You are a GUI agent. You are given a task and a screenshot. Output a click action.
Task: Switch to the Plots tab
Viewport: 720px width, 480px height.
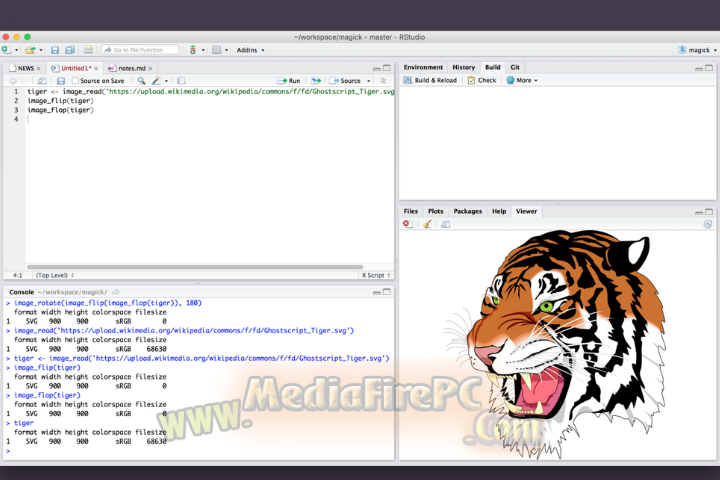click(435, 212)
